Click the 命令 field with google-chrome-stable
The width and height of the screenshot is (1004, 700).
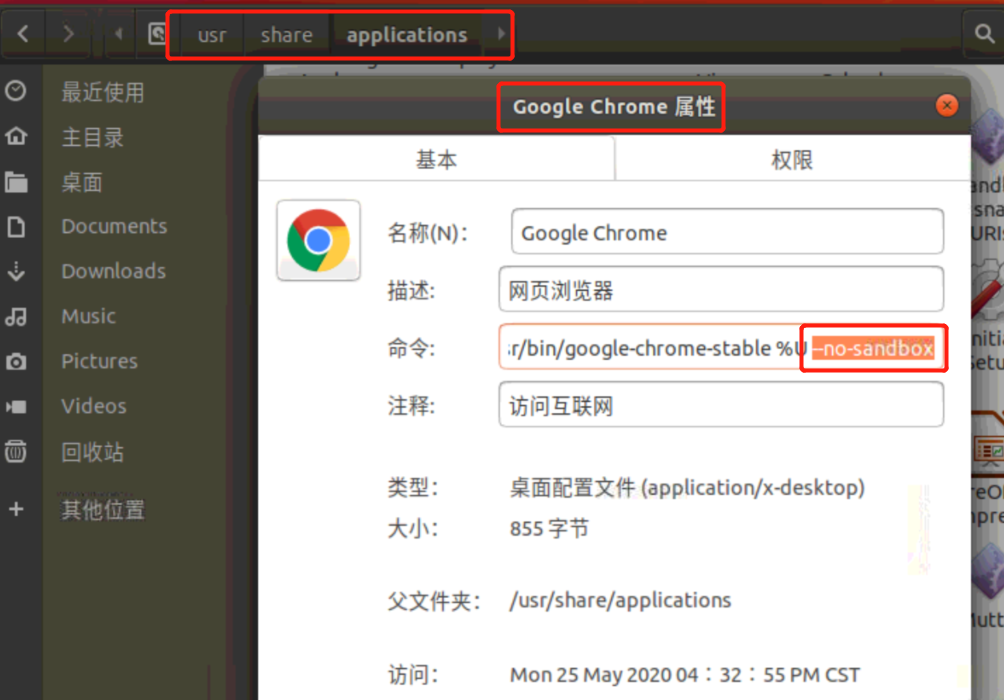tap(721, 347)
